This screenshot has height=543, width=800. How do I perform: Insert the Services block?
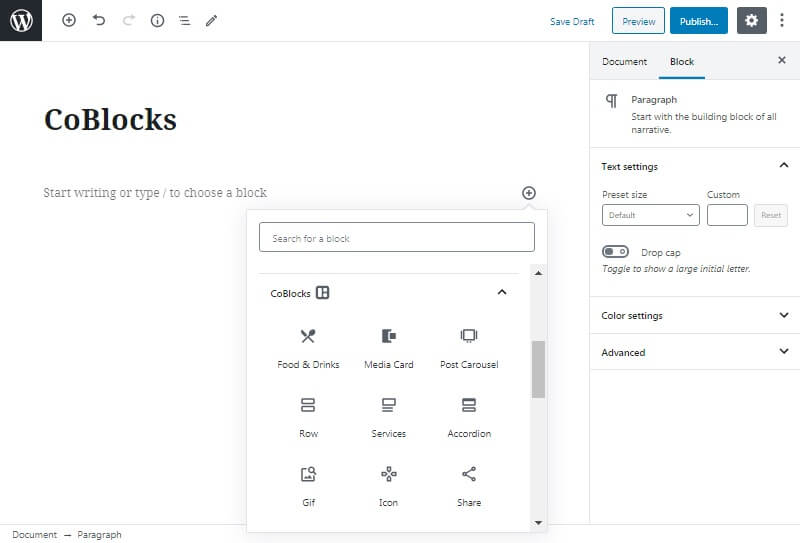pos(389,417)
